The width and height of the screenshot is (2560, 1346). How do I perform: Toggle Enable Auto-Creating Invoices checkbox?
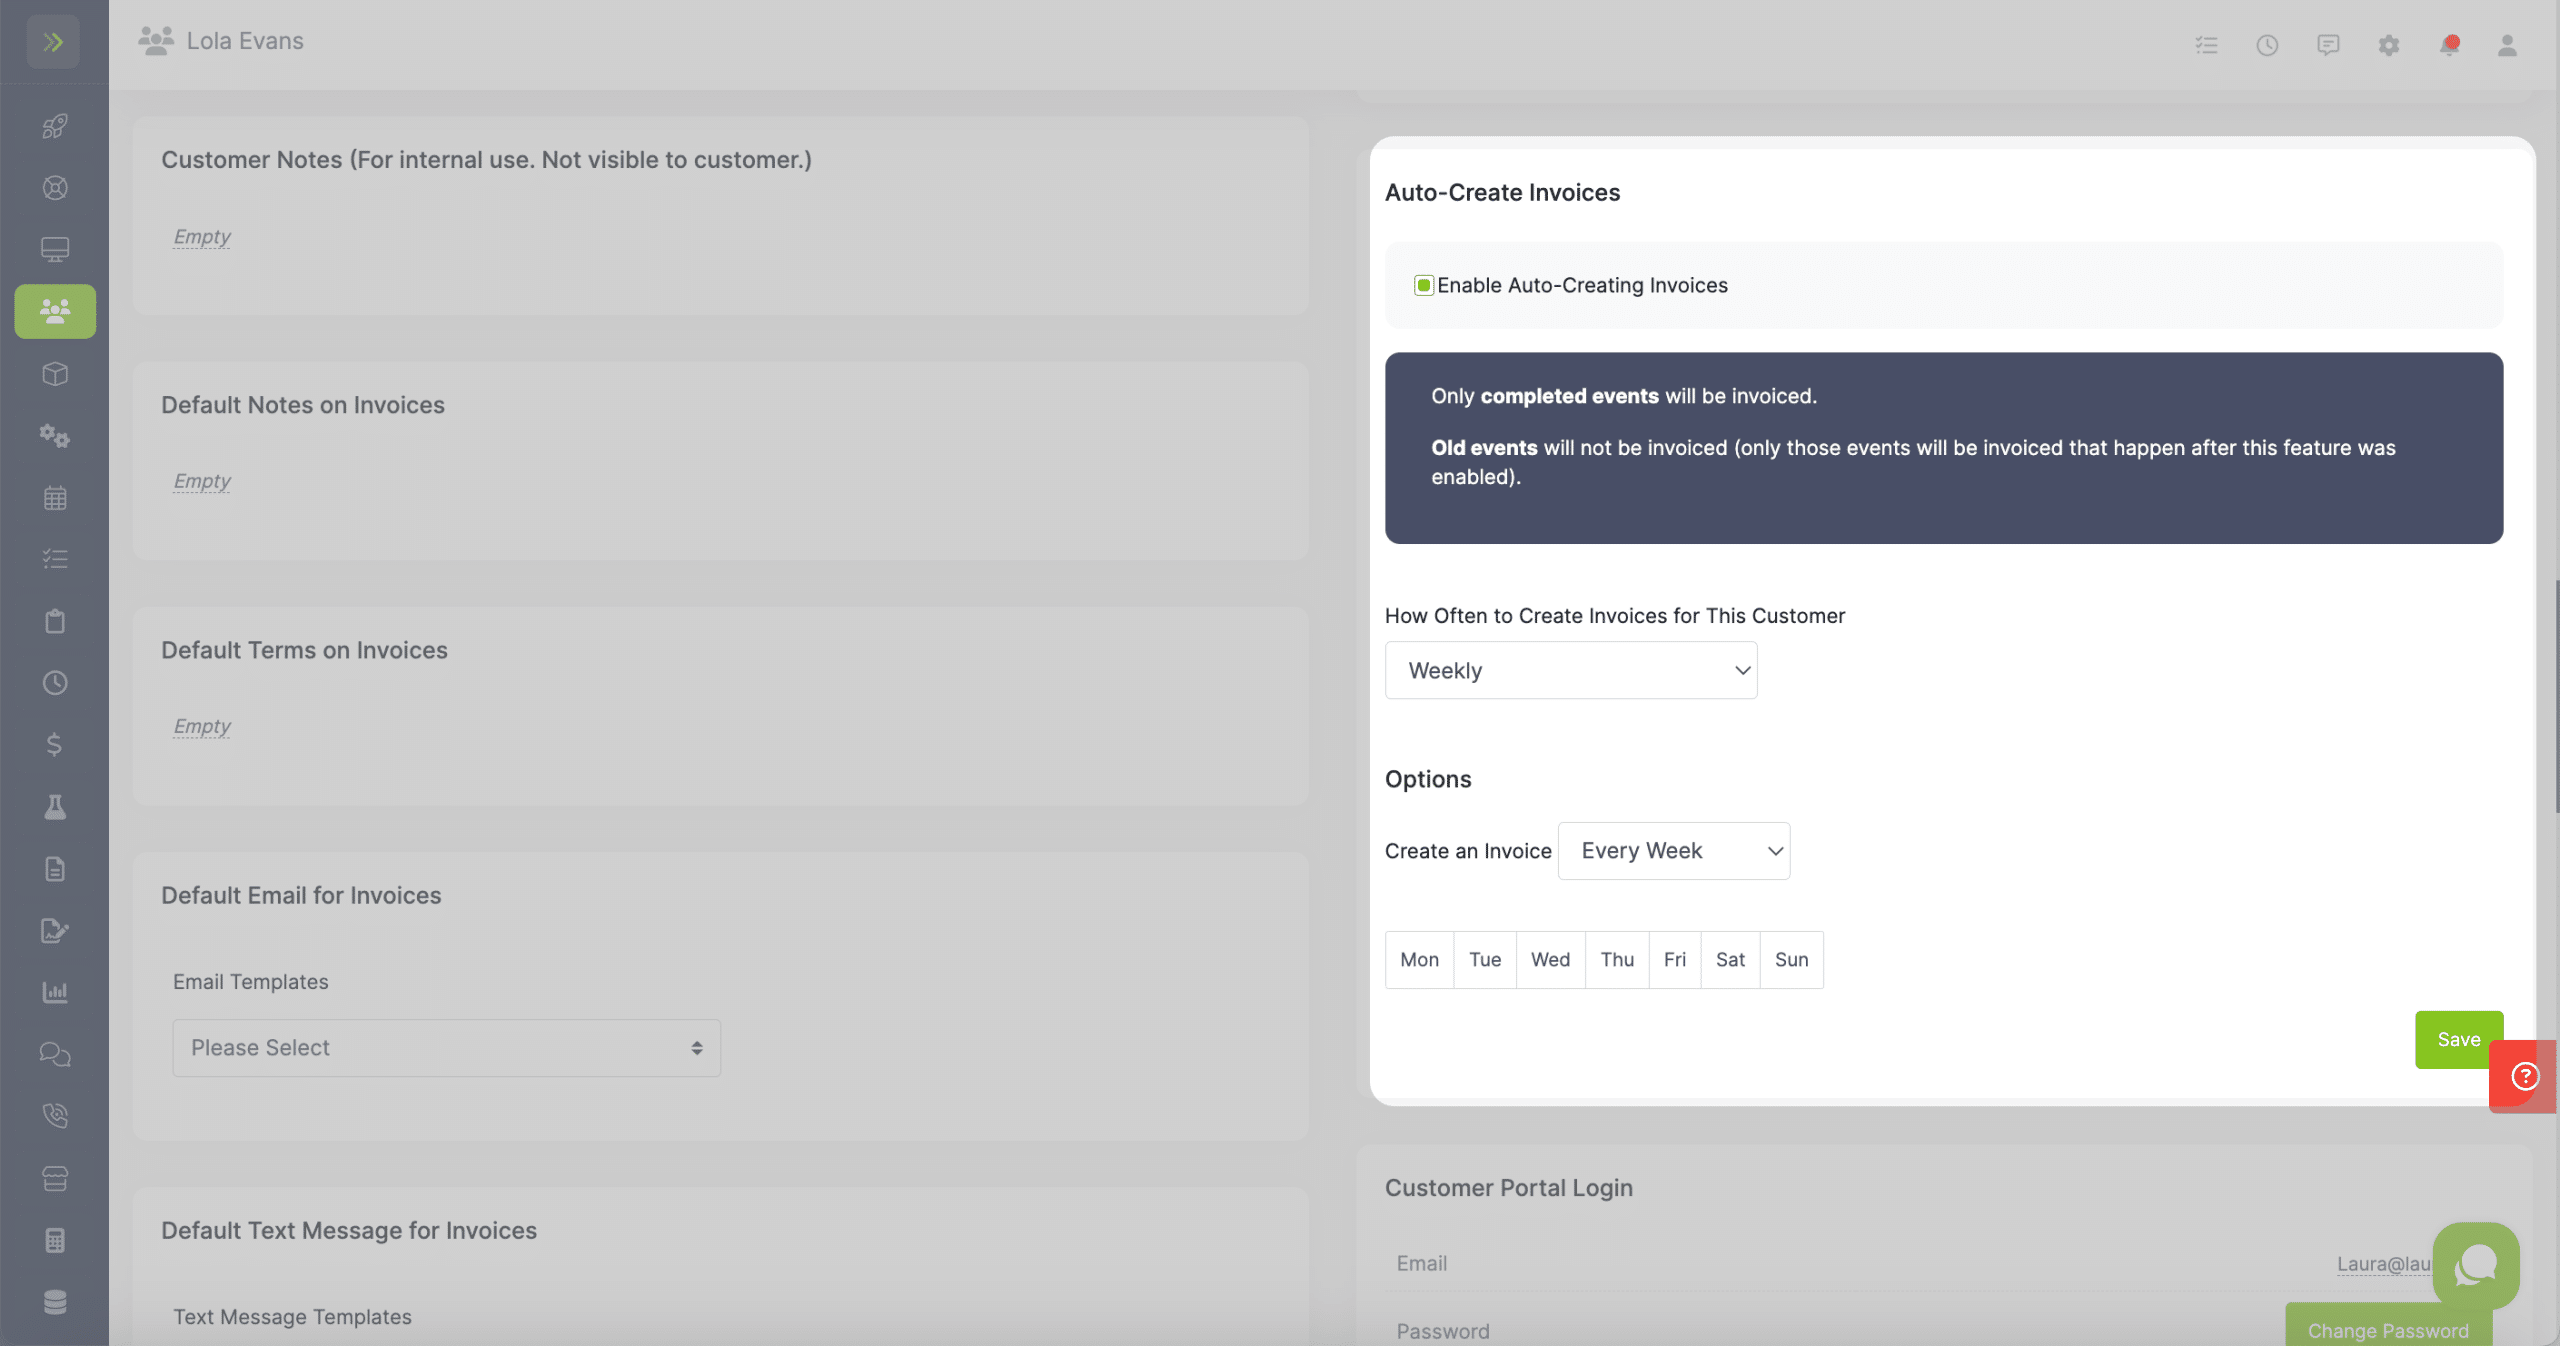click(x=1423, y=285)
